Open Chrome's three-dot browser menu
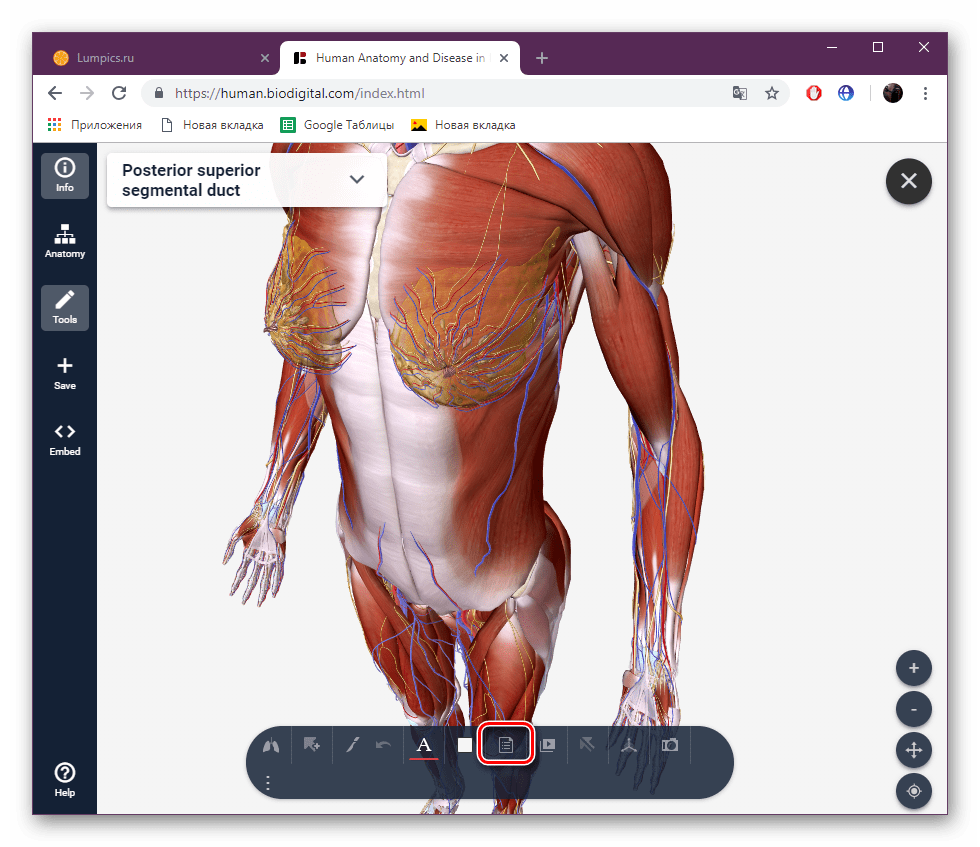This screenshot has height=847, width=980. coord(925,93)
